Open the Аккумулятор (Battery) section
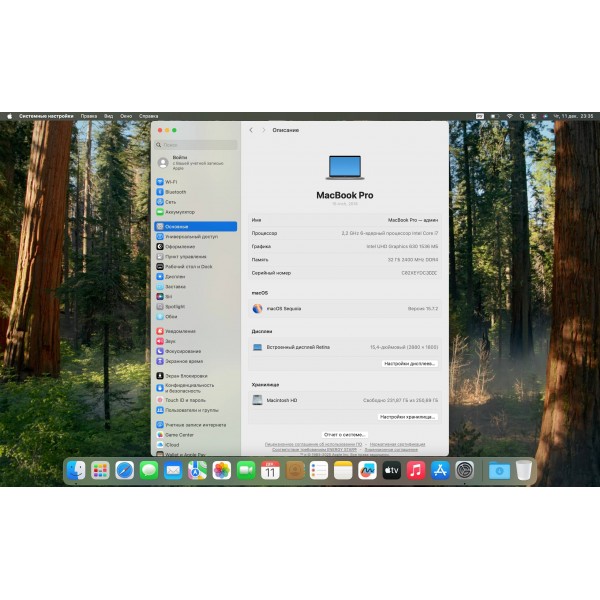Image resolution: width=600 pixels, height=600 pixels. (180, 212)
